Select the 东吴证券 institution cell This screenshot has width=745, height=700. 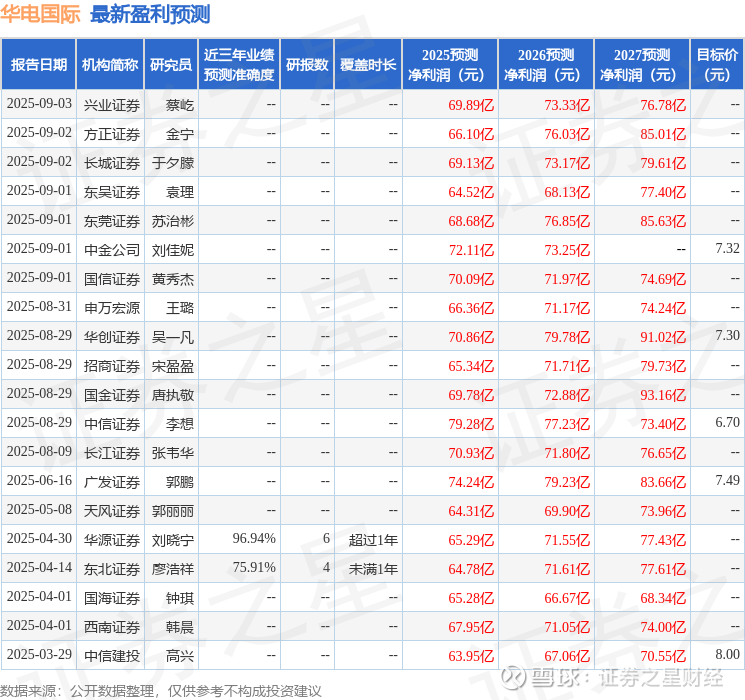112,192
